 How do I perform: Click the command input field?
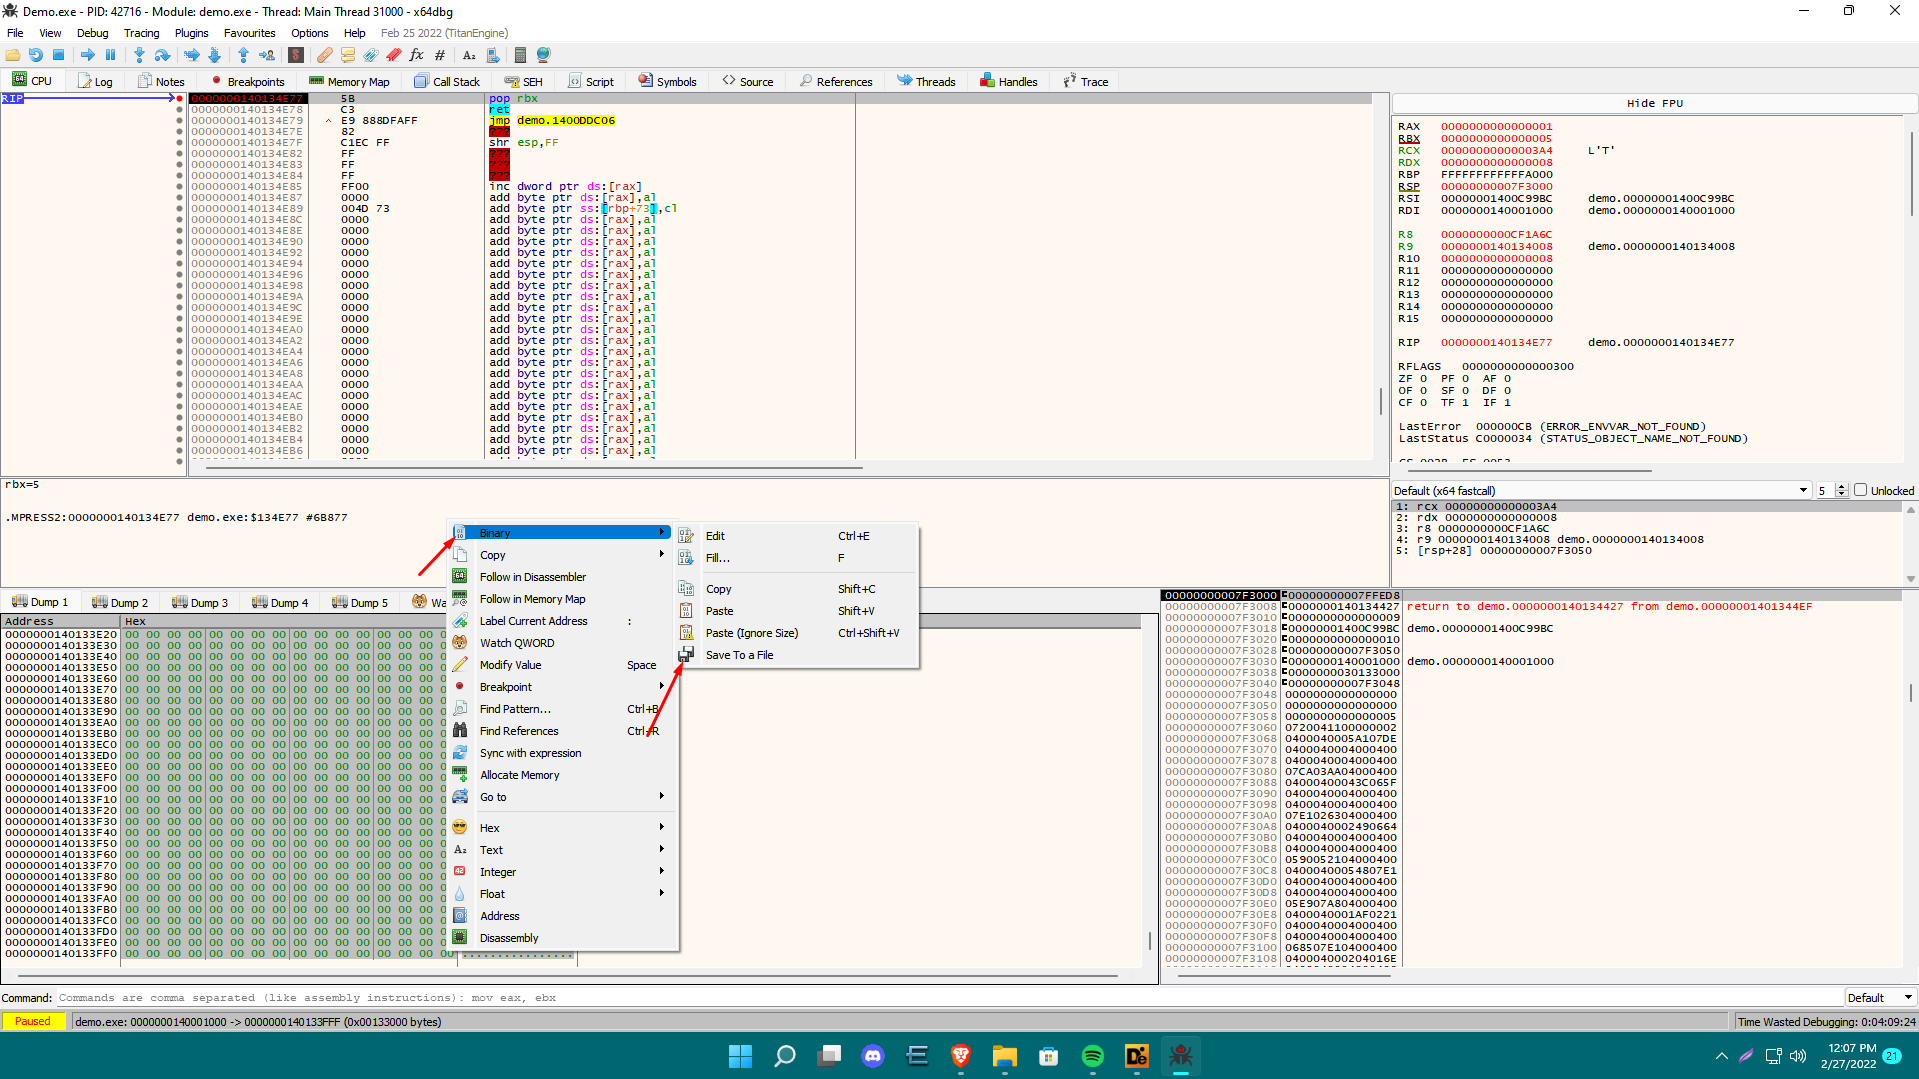pos(949,997)
